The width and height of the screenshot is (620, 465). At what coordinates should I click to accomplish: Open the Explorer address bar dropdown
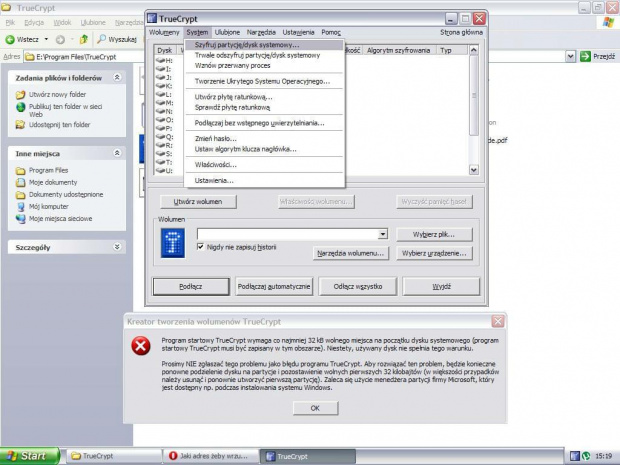click(x=570, y=57)
